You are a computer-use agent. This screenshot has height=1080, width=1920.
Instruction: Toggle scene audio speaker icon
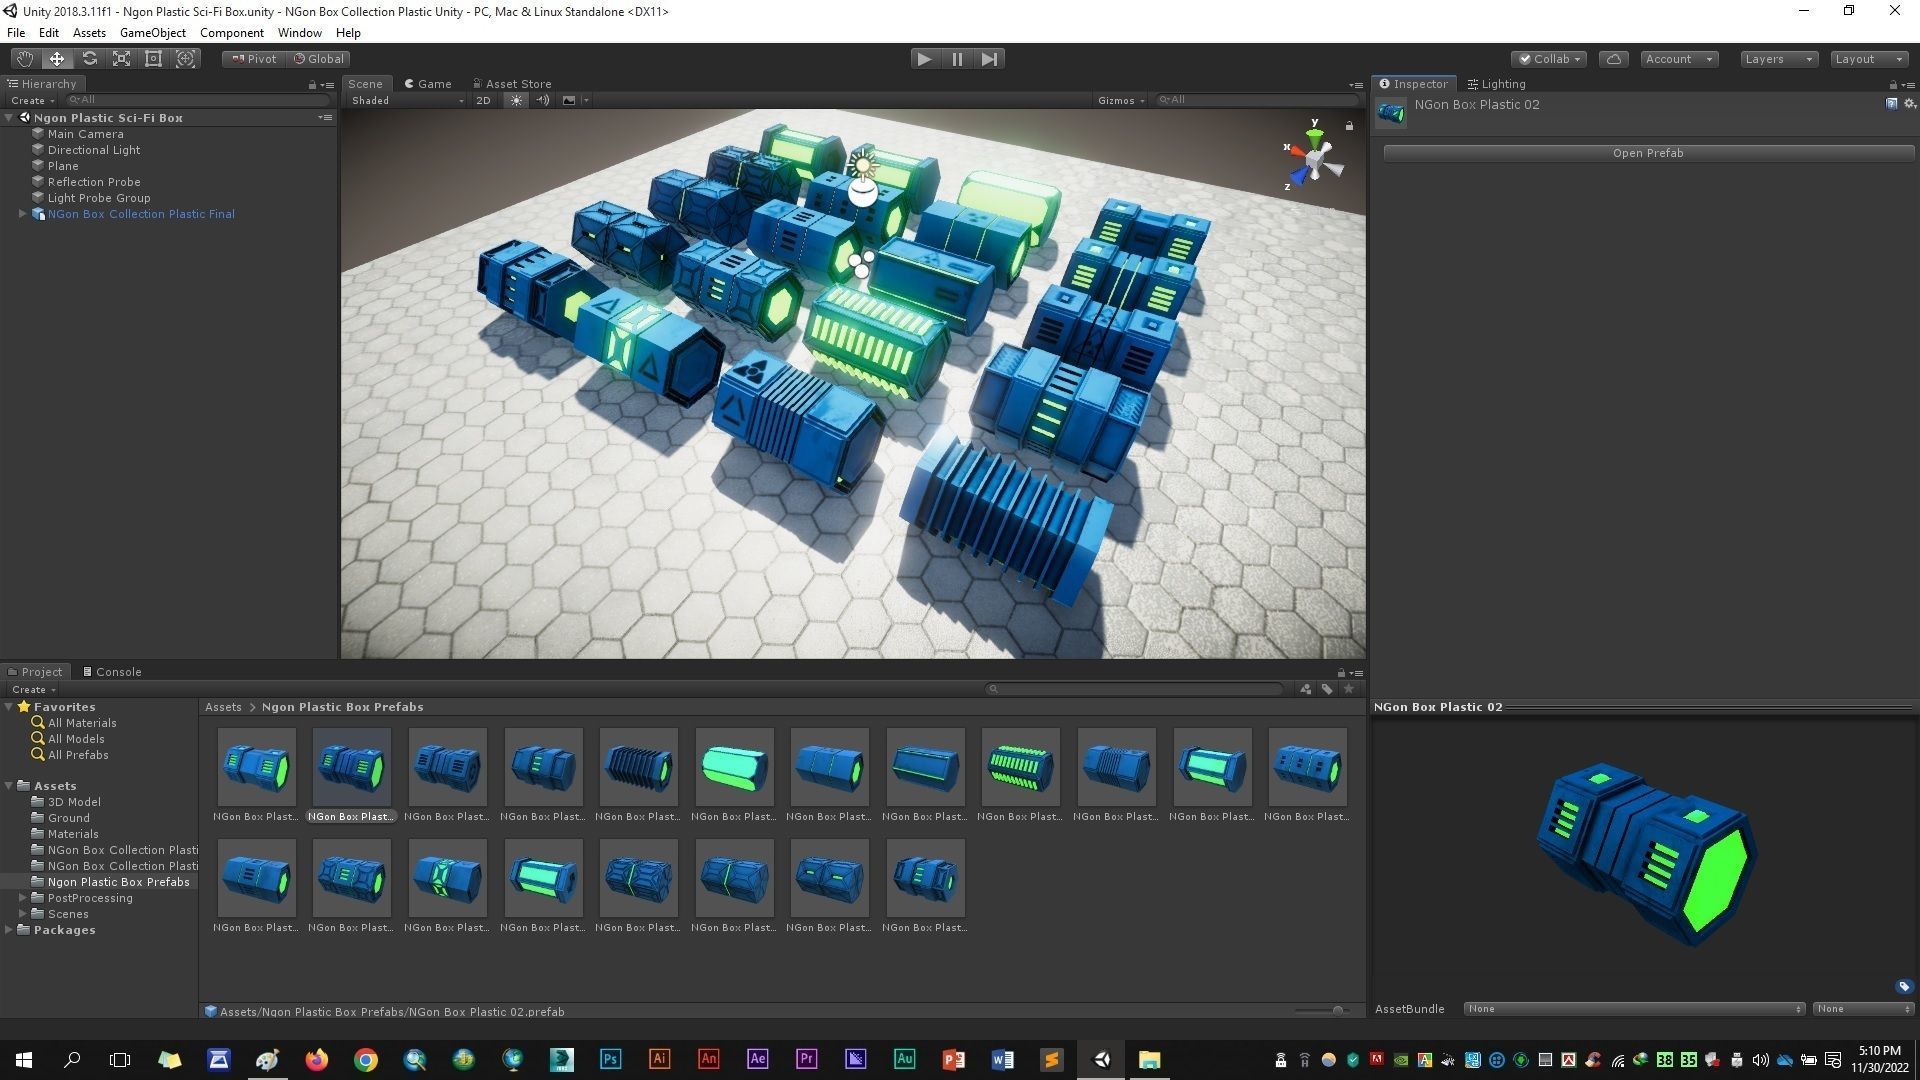(542, 100)
